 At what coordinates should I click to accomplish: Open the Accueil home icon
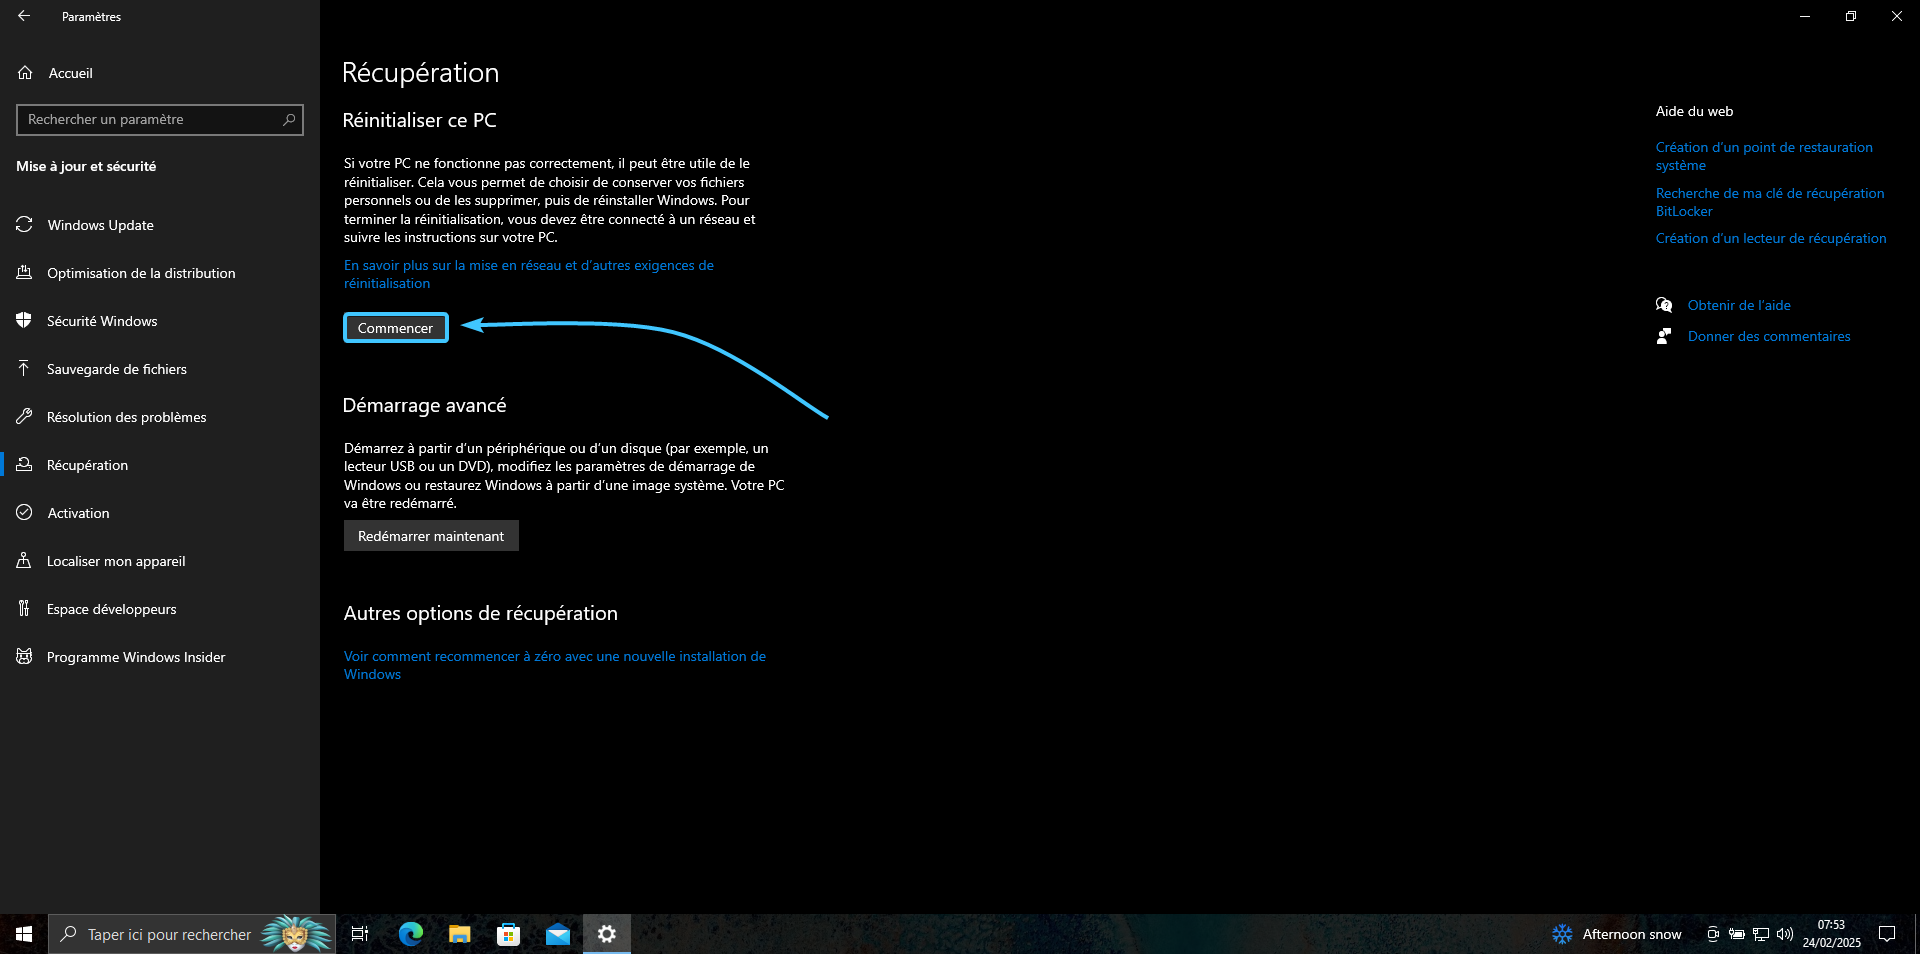coord(25,73)
